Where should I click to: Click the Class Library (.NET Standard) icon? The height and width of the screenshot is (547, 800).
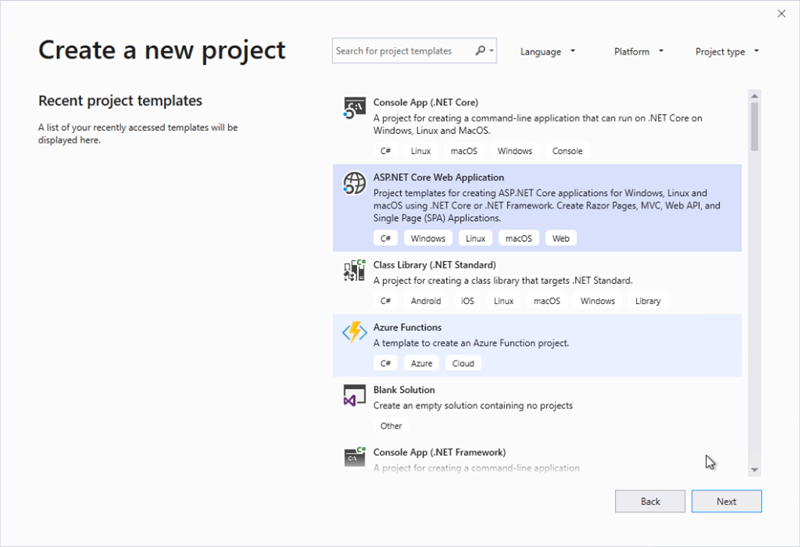click(354, 270)
